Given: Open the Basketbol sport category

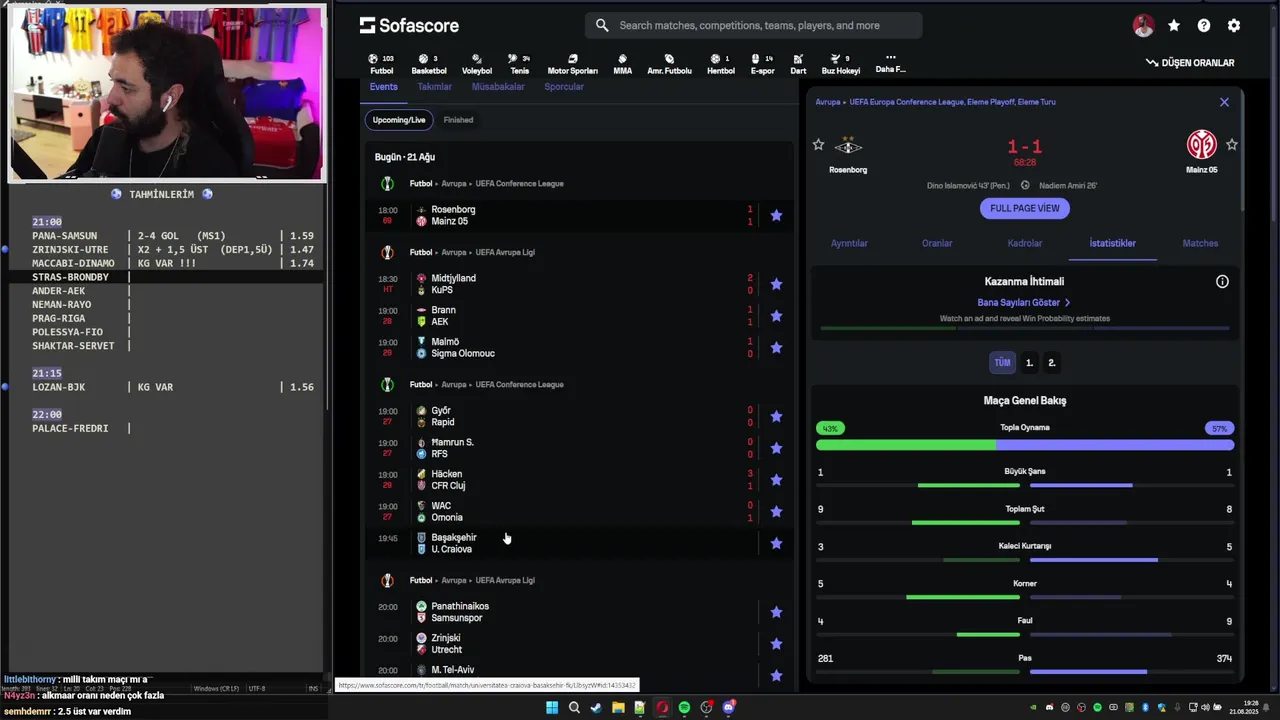Looking at the screenshot, I should coord(429,64).
